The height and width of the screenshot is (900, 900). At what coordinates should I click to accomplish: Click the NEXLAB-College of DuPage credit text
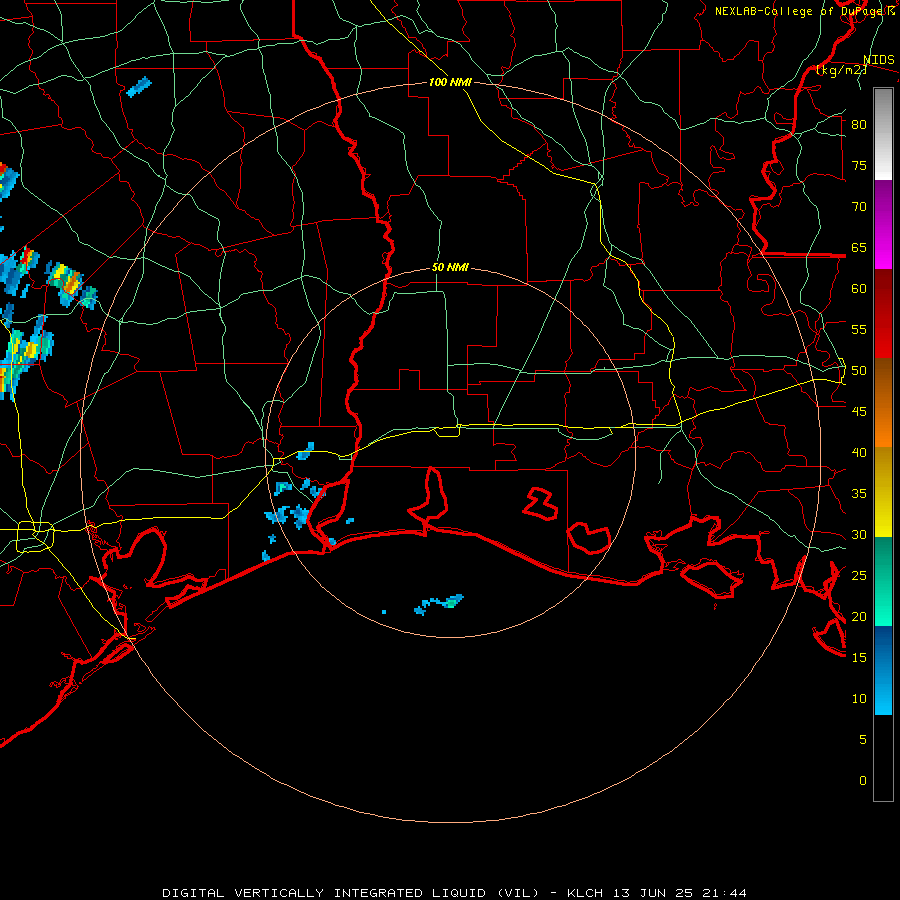point(804,11)
